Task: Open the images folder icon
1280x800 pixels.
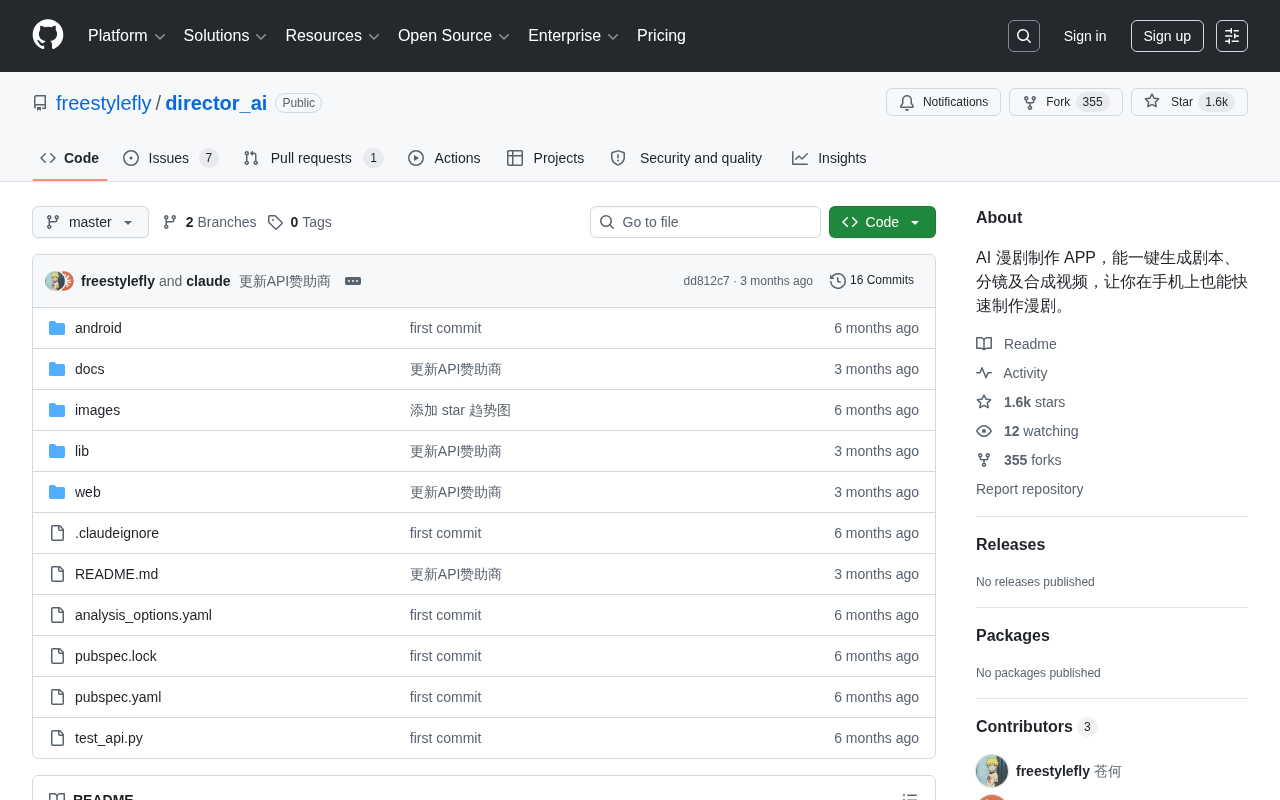Action: [57, 410]
